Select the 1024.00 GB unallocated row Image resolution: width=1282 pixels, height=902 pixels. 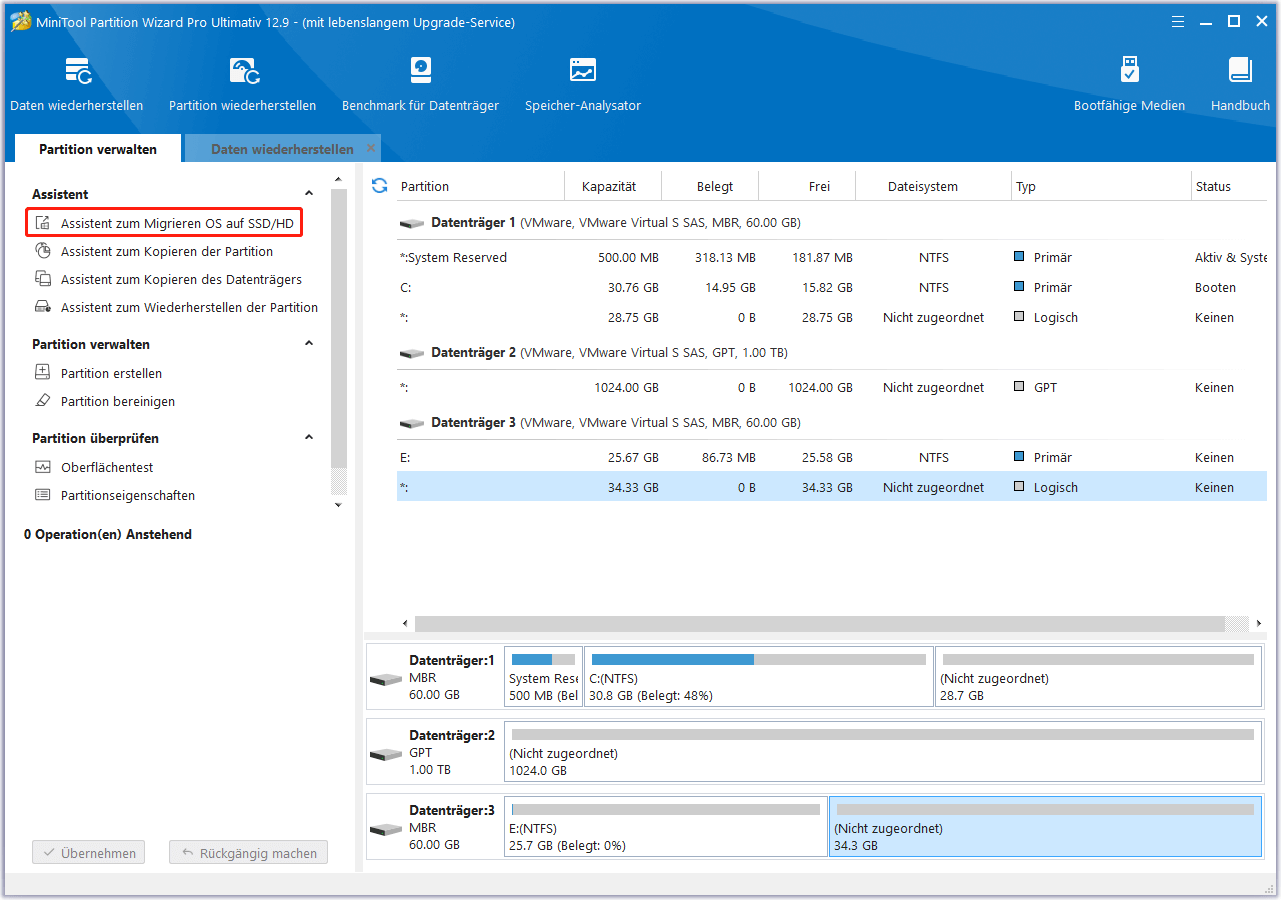832,387
